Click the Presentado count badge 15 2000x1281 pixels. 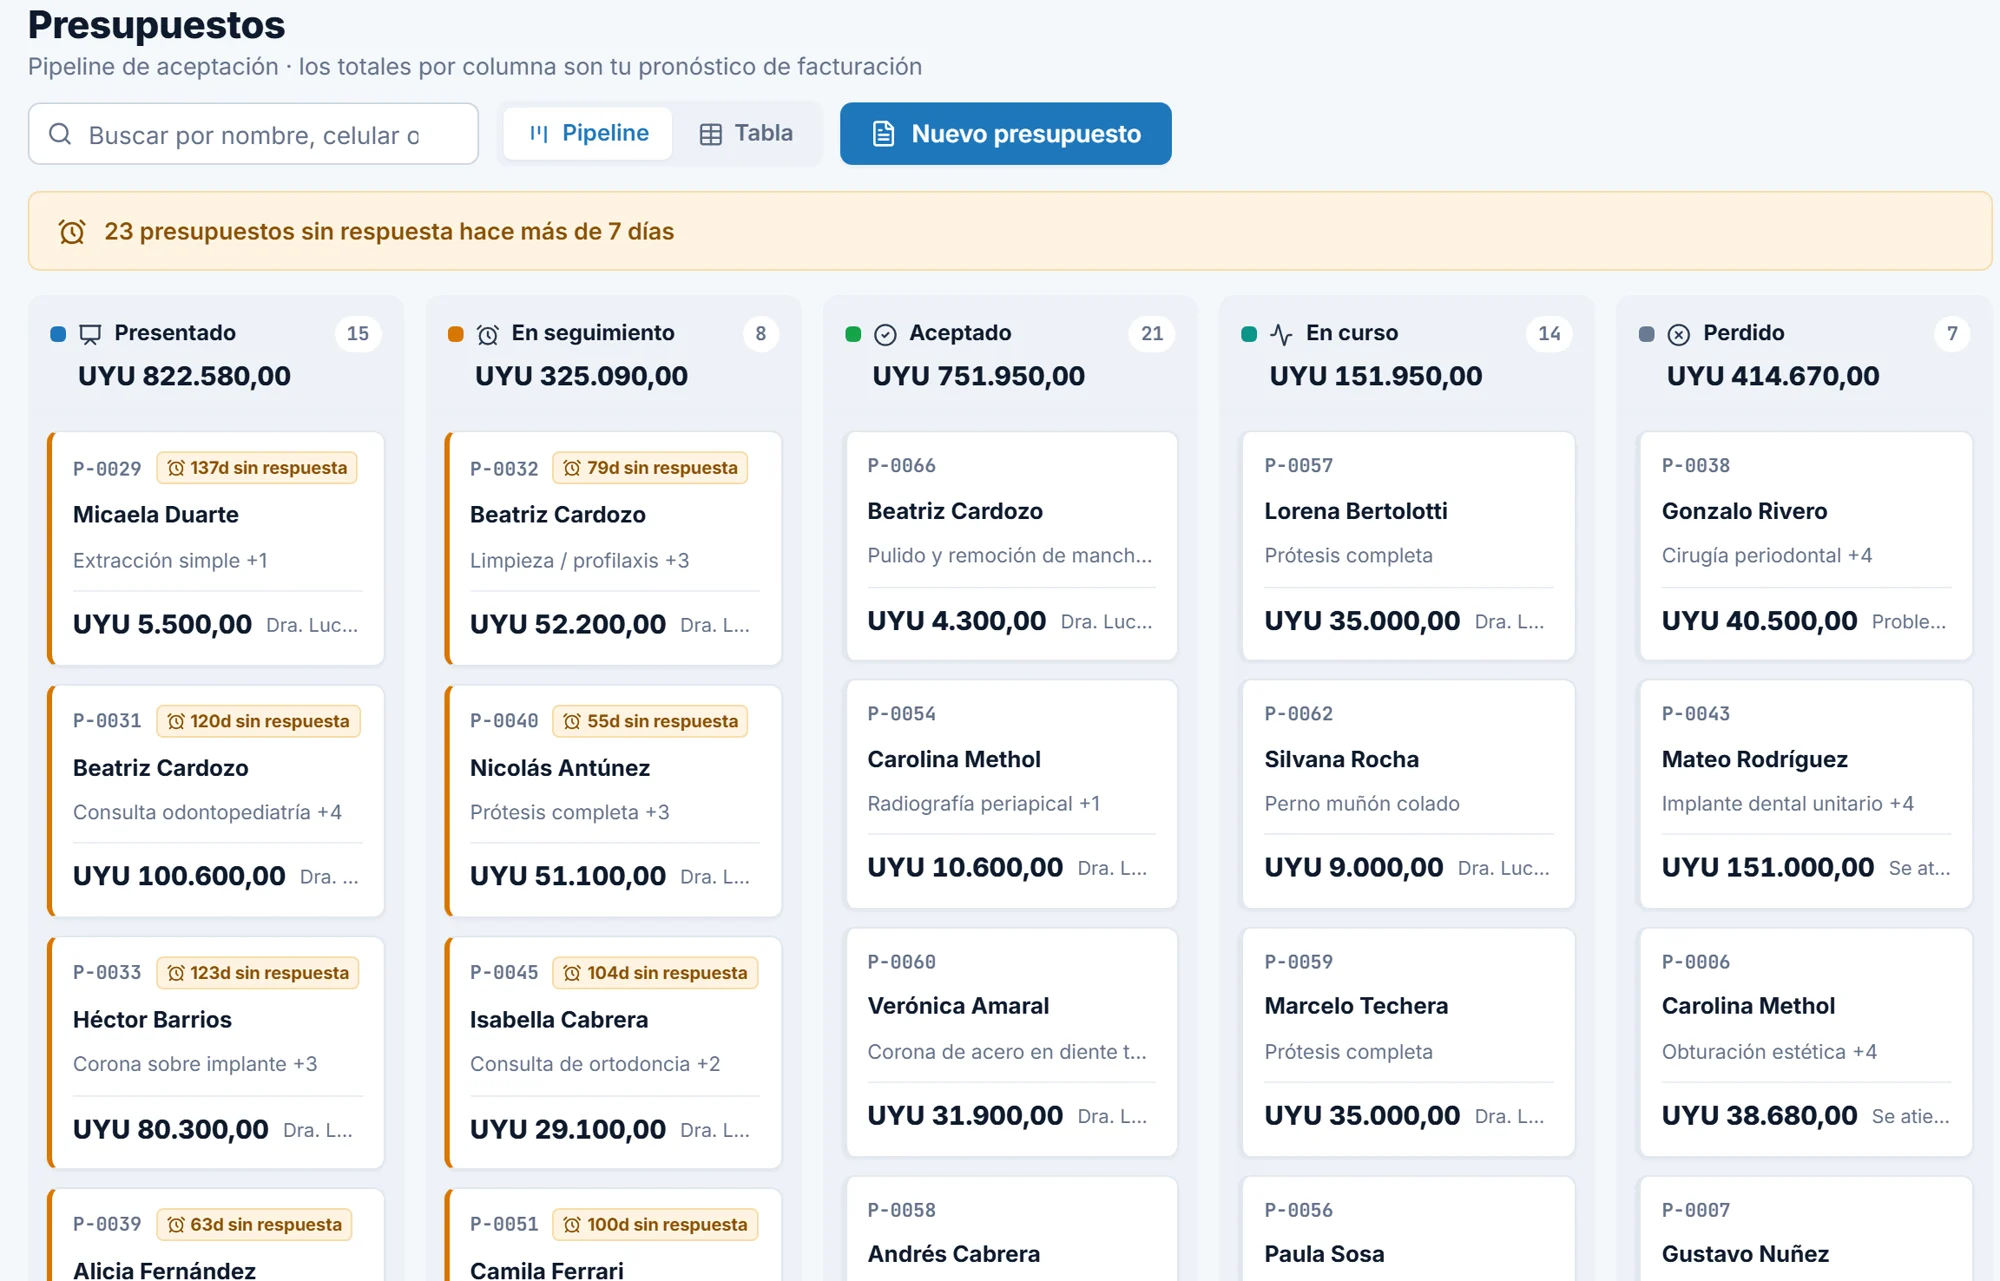coord(358,334)
